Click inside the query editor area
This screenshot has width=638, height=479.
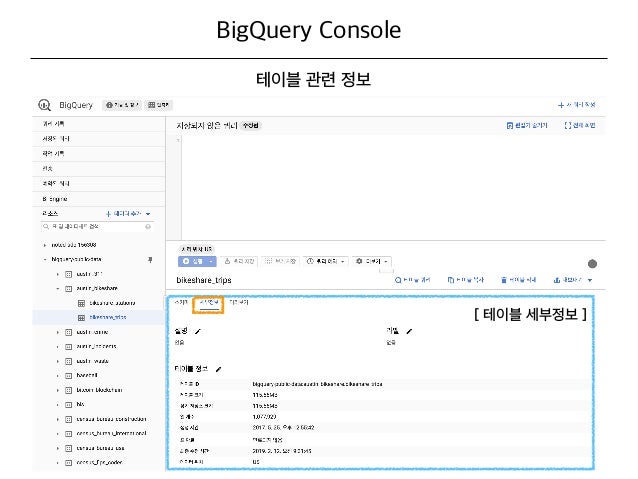click(x=393, y=188)
